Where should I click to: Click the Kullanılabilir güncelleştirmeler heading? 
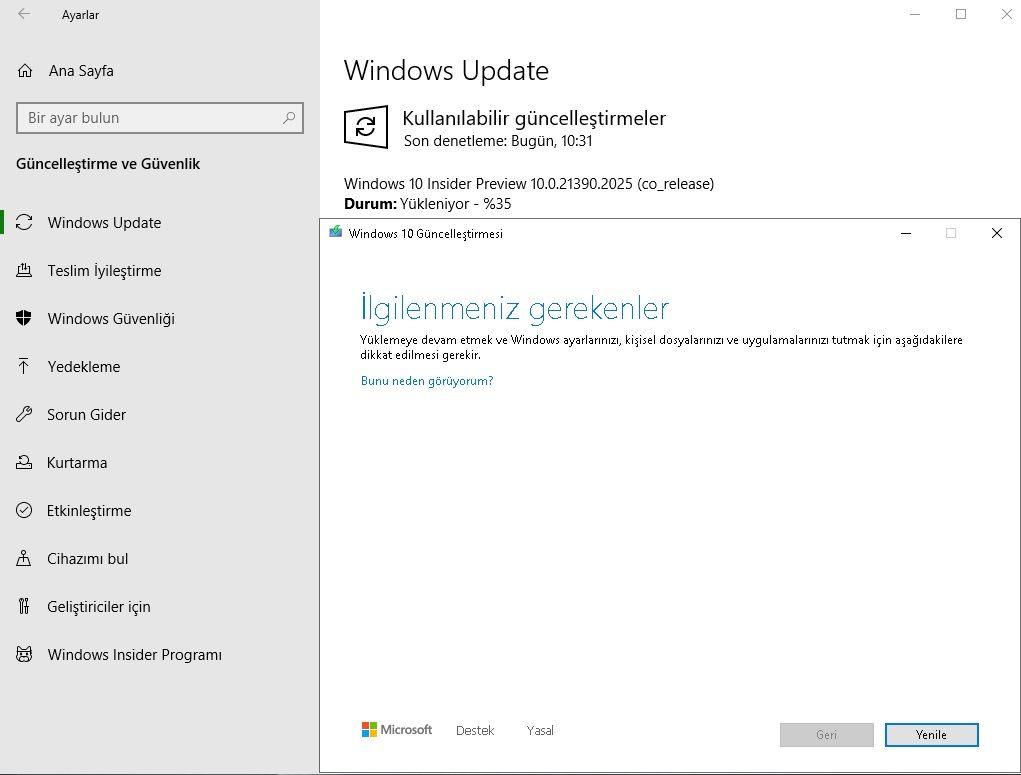click(534, 118)
